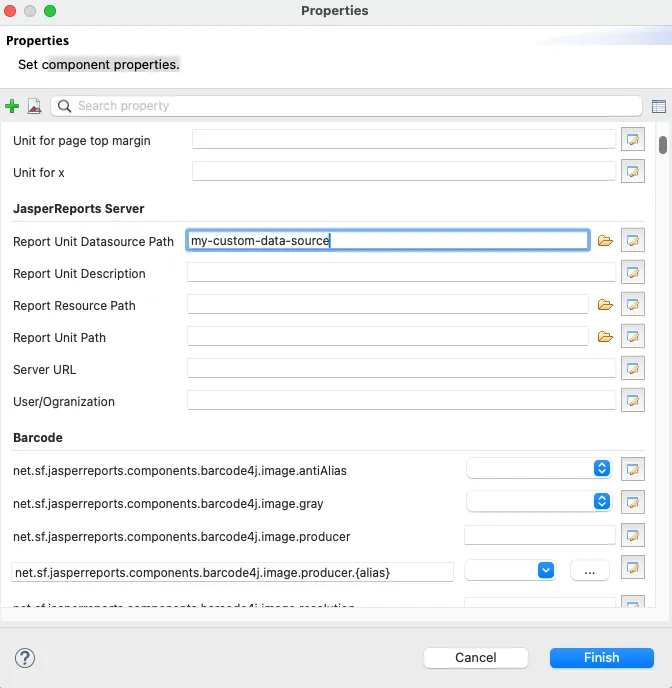Toggle the table view icon right of search
The image size is (672, 688).
[658, 106]
